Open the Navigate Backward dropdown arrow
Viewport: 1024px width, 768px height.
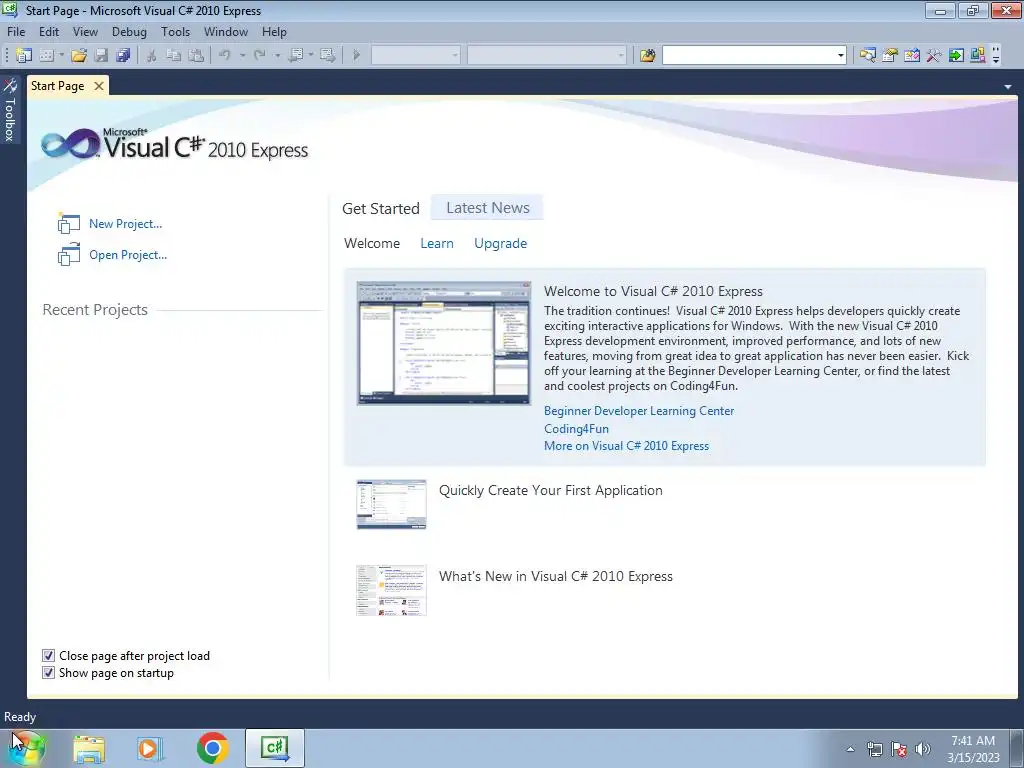click(x=311, y=56)
